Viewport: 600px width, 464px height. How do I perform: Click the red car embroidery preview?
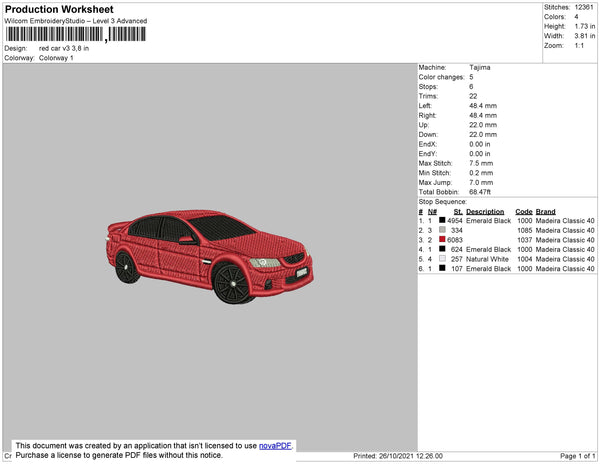click(x=210, y=257)
